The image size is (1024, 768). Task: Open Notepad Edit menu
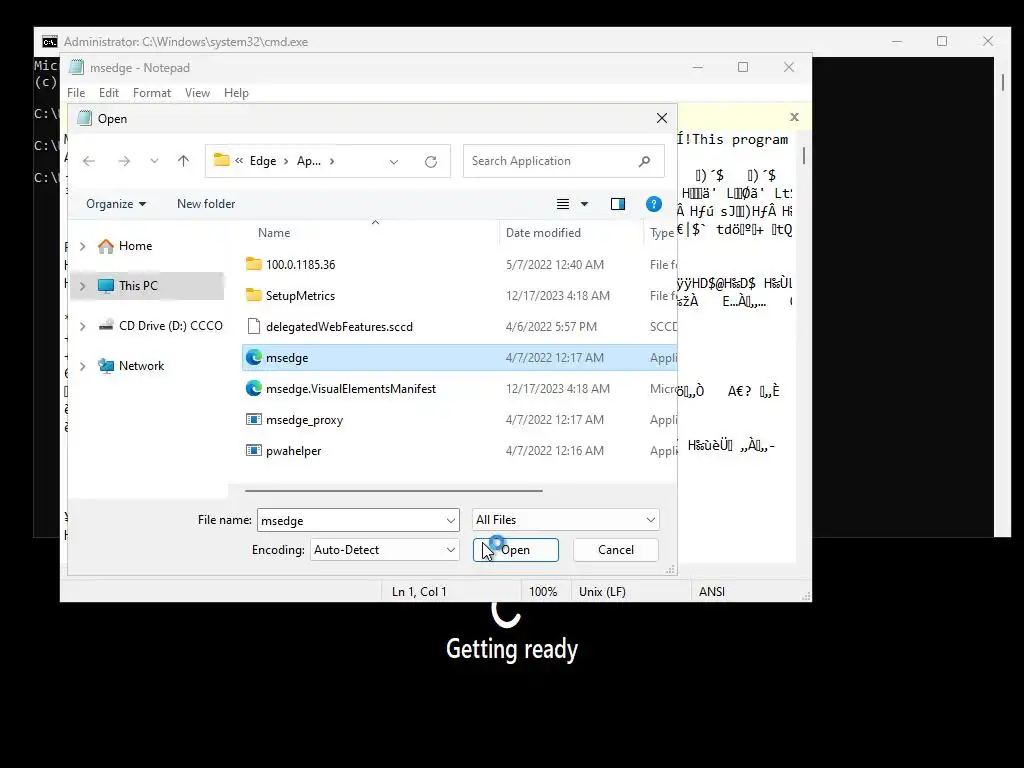coord(108,93)
